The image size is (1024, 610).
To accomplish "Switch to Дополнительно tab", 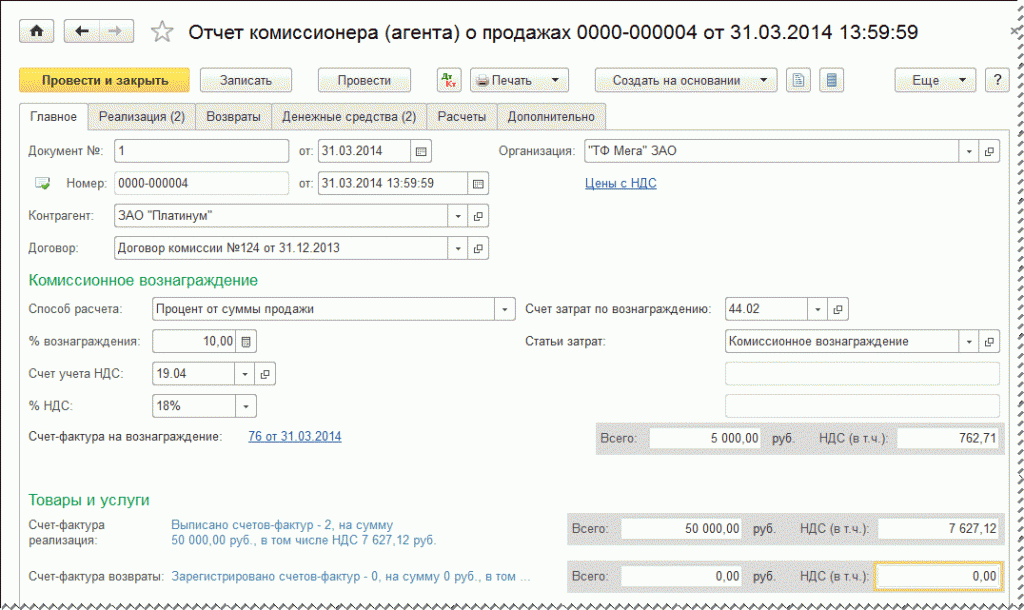I will pyautogui.click(x=551, y=116).
